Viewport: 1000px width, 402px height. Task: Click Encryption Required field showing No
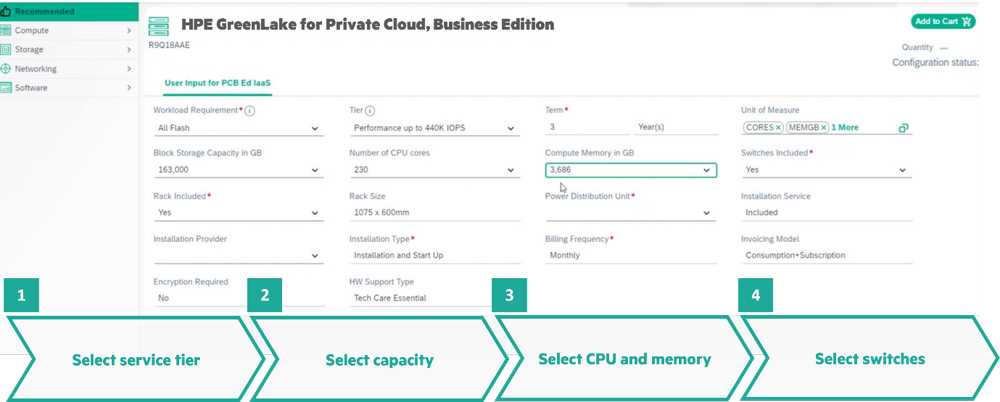click(x=238, y=299)
